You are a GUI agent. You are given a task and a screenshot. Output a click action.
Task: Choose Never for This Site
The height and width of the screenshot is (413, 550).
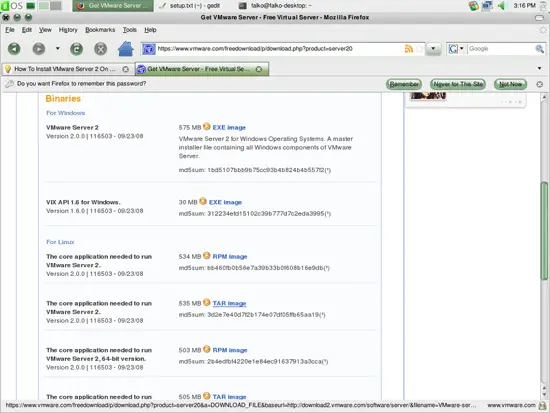(x=458, y=84)
